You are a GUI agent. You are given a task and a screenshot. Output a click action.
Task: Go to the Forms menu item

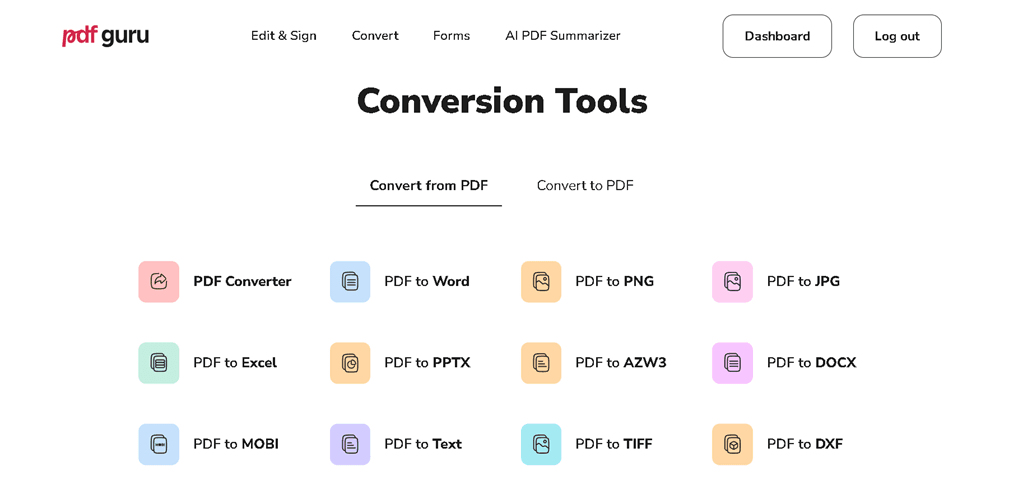tap(451, 36)
